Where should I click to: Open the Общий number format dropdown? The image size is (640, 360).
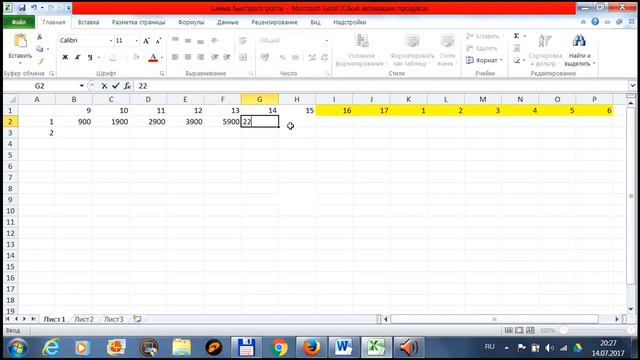pyautogui.click(x=327, y=40)
